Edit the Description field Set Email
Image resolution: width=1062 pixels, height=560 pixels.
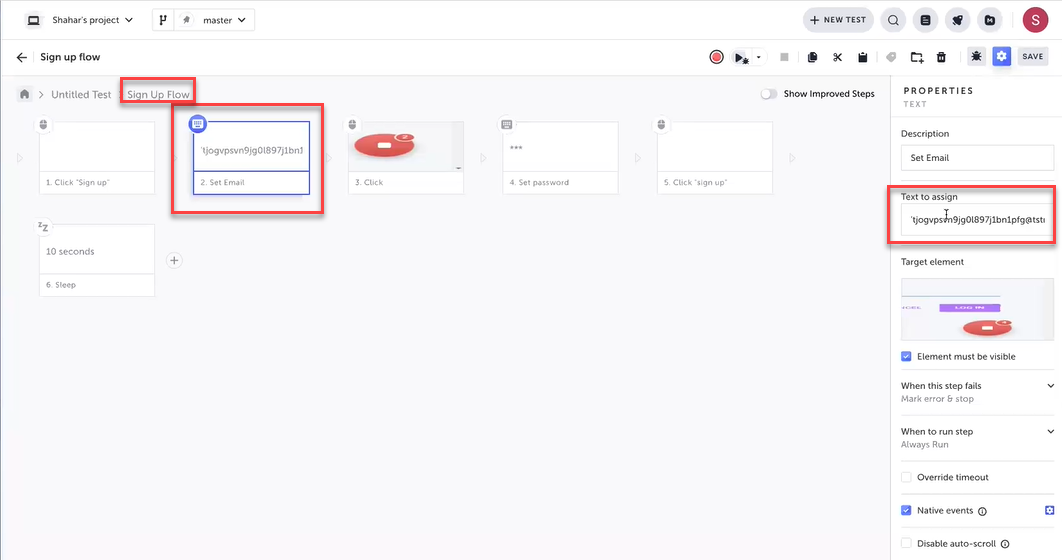click(977, 158)
